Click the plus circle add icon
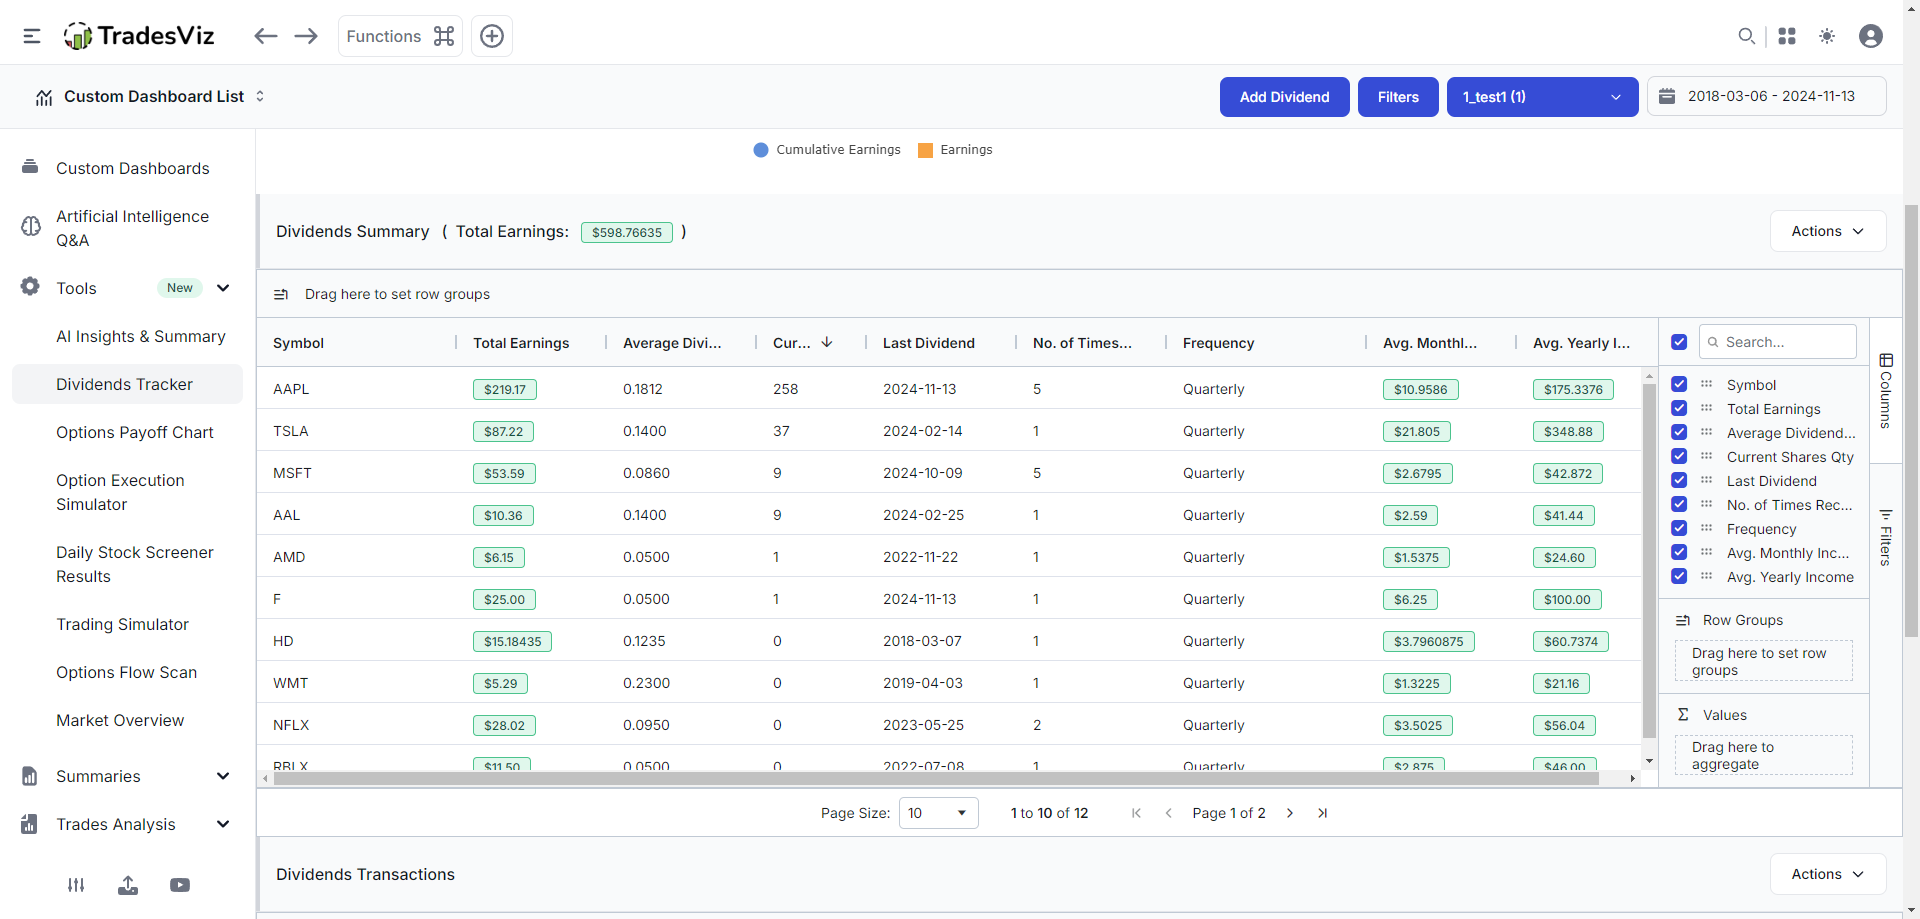Image resolution: width=1920 pixels, height=919 pixels. pyautogui.click(x=492, y=36)
